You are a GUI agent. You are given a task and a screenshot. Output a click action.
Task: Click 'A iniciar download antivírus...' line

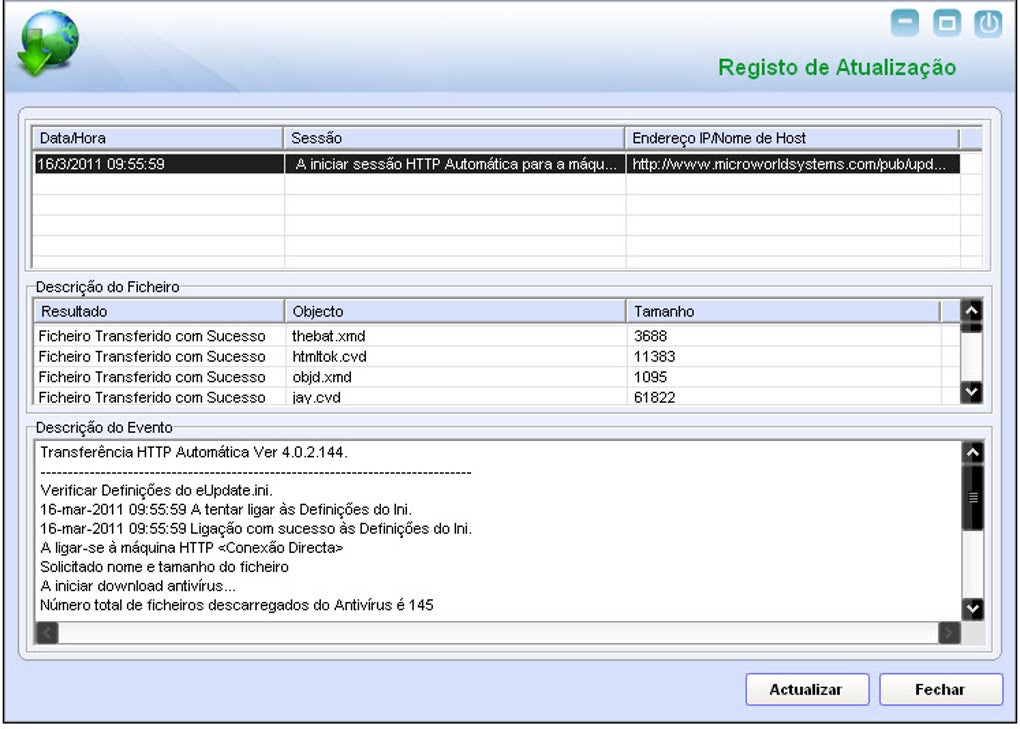click(x=138, y=586)
